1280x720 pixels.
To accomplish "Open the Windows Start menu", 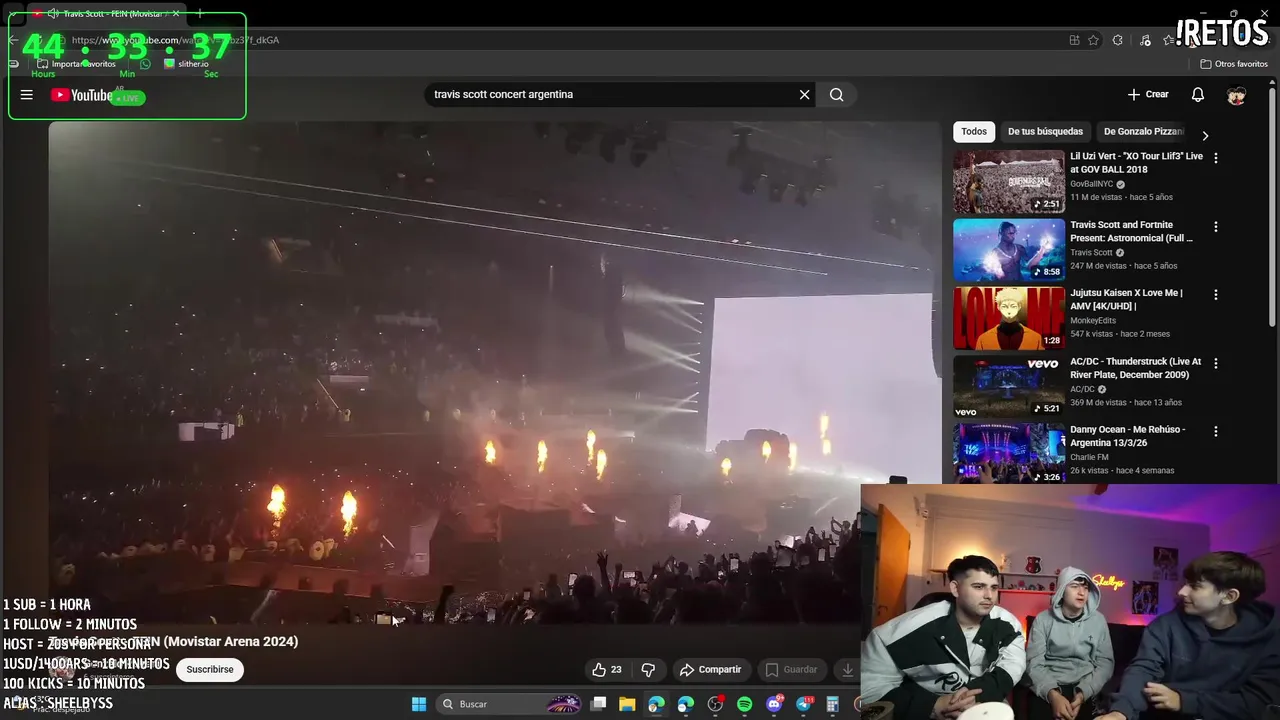I will pos(419,704).
